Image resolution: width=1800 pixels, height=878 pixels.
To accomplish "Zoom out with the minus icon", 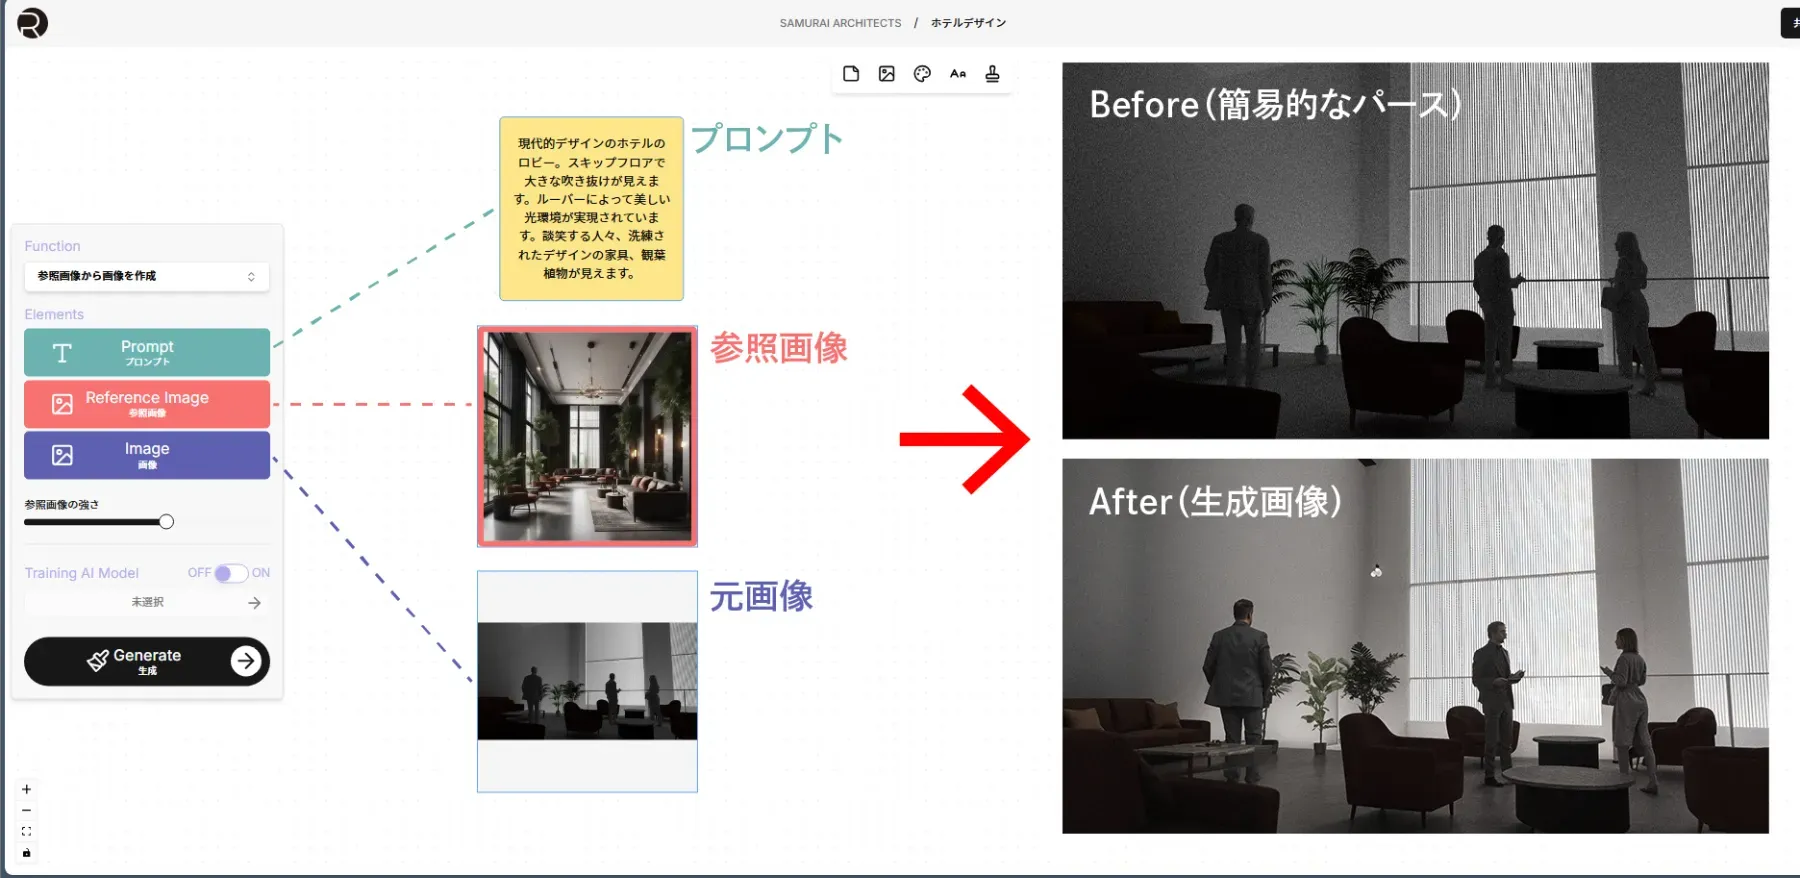I will 27,810.
